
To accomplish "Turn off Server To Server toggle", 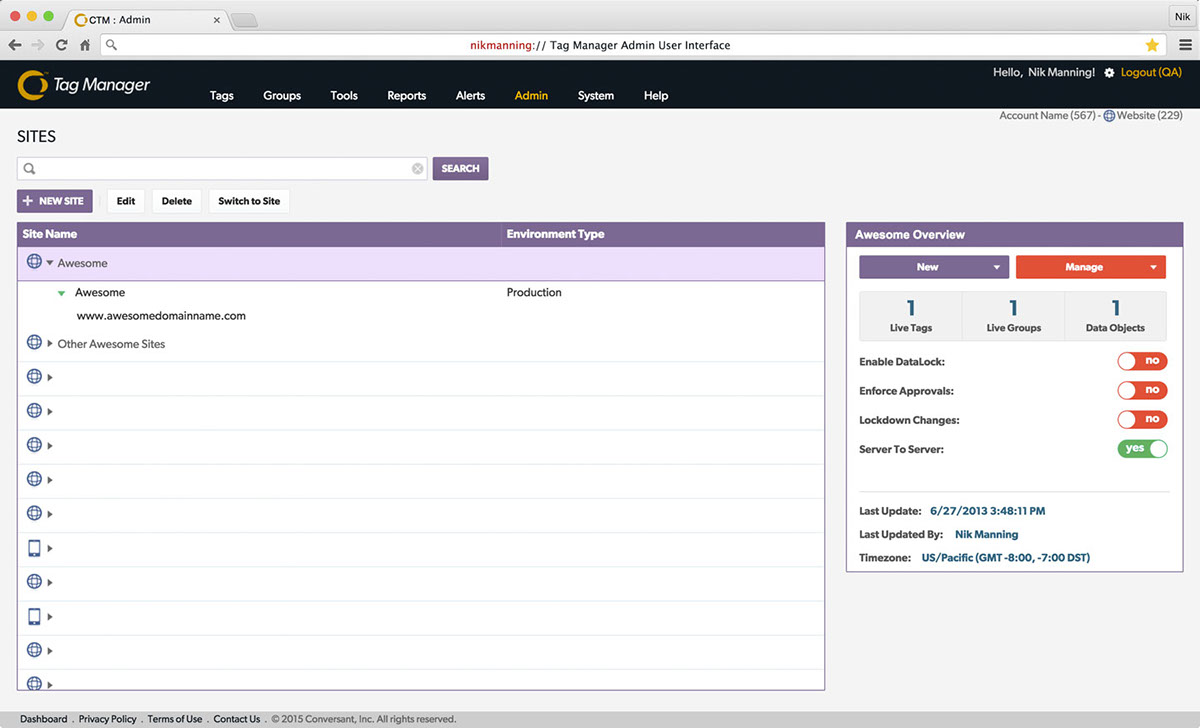I will (1142, 449).
